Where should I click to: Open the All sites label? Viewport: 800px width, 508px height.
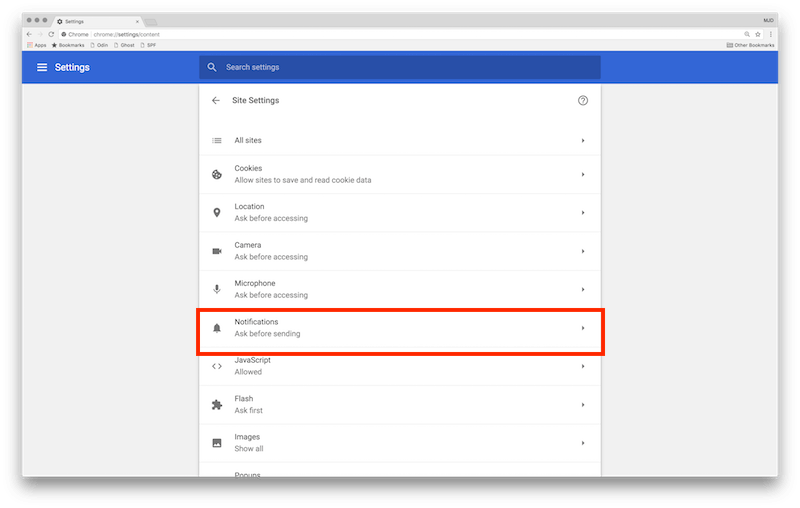pos(248,140)
